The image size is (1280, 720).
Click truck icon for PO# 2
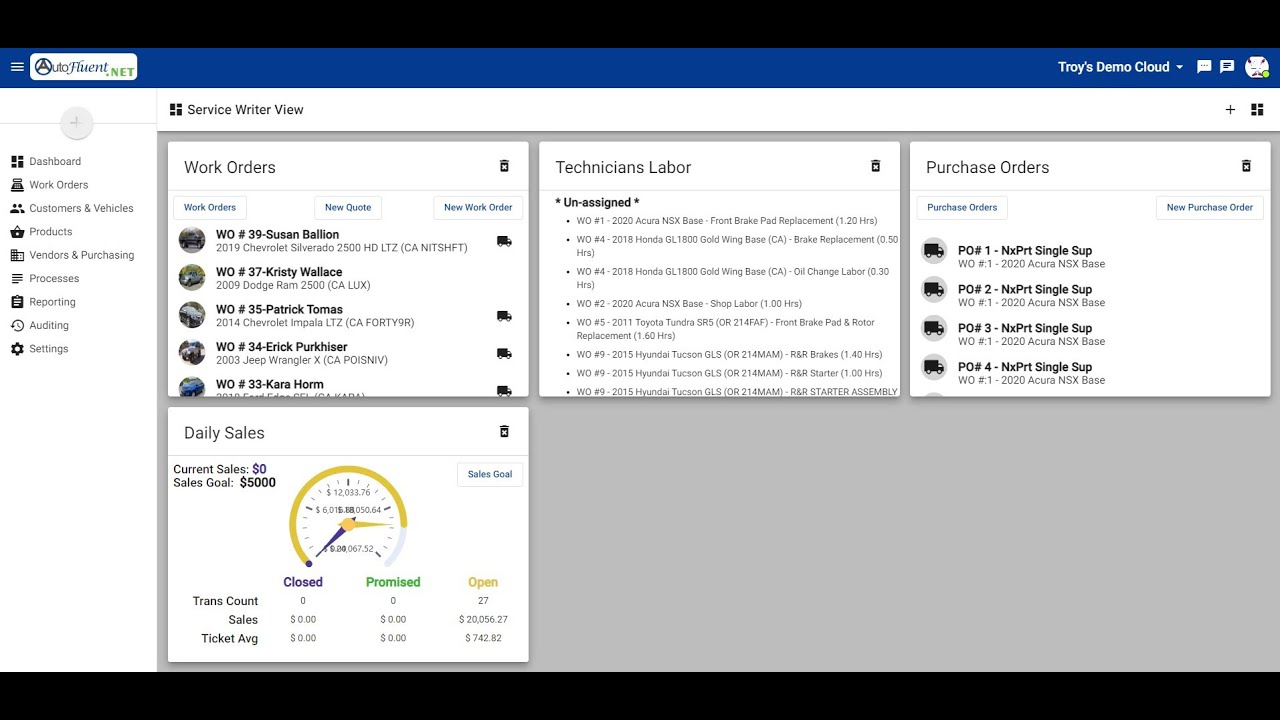[934, 290]
